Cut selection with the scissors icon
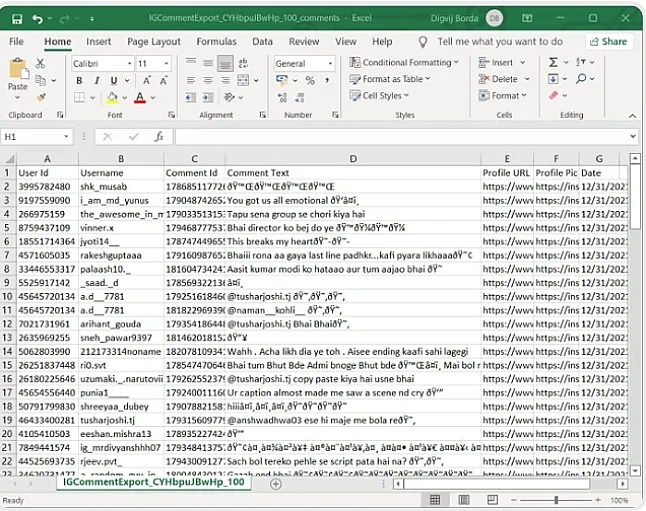Image resolution: width=646 pixels, height=511 pixels. 40,63
